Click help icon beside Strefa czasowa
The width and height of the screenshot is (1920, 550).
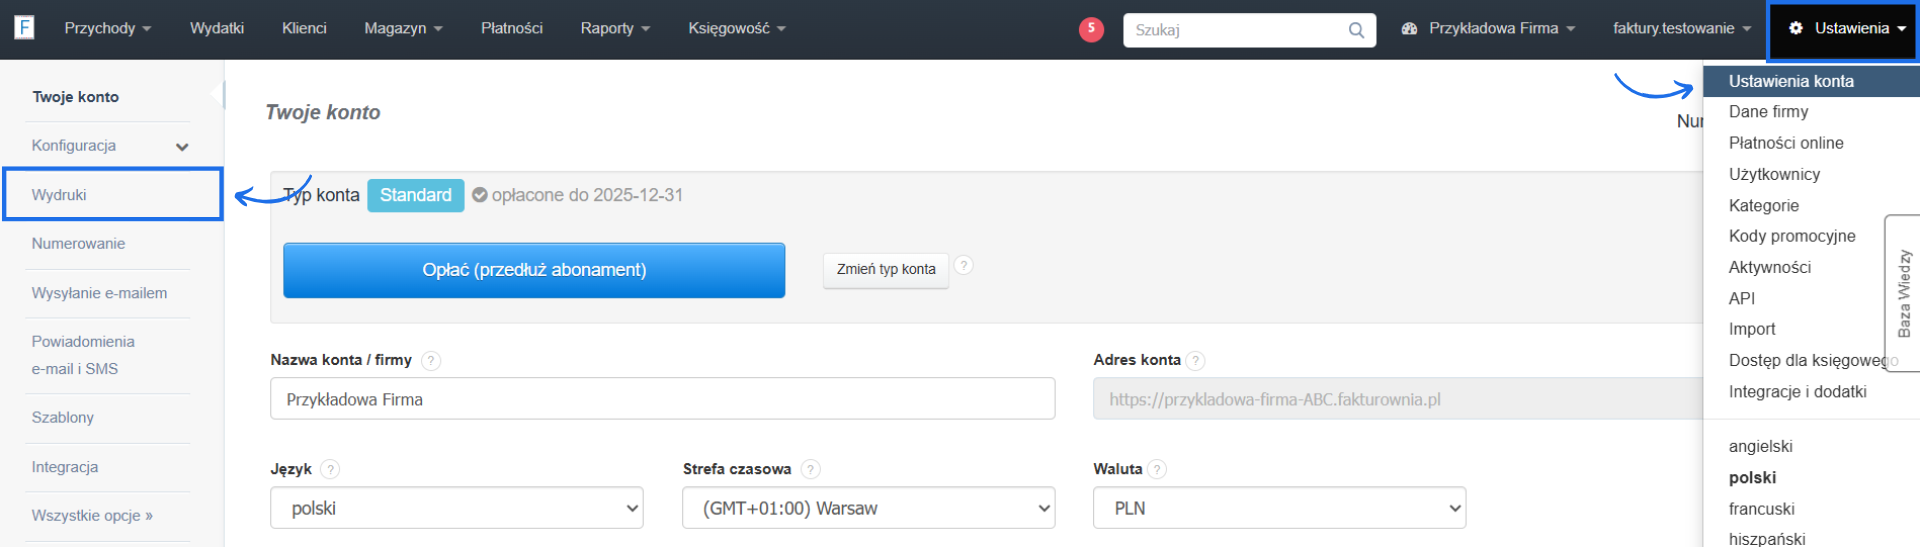(x=811, y=470)
